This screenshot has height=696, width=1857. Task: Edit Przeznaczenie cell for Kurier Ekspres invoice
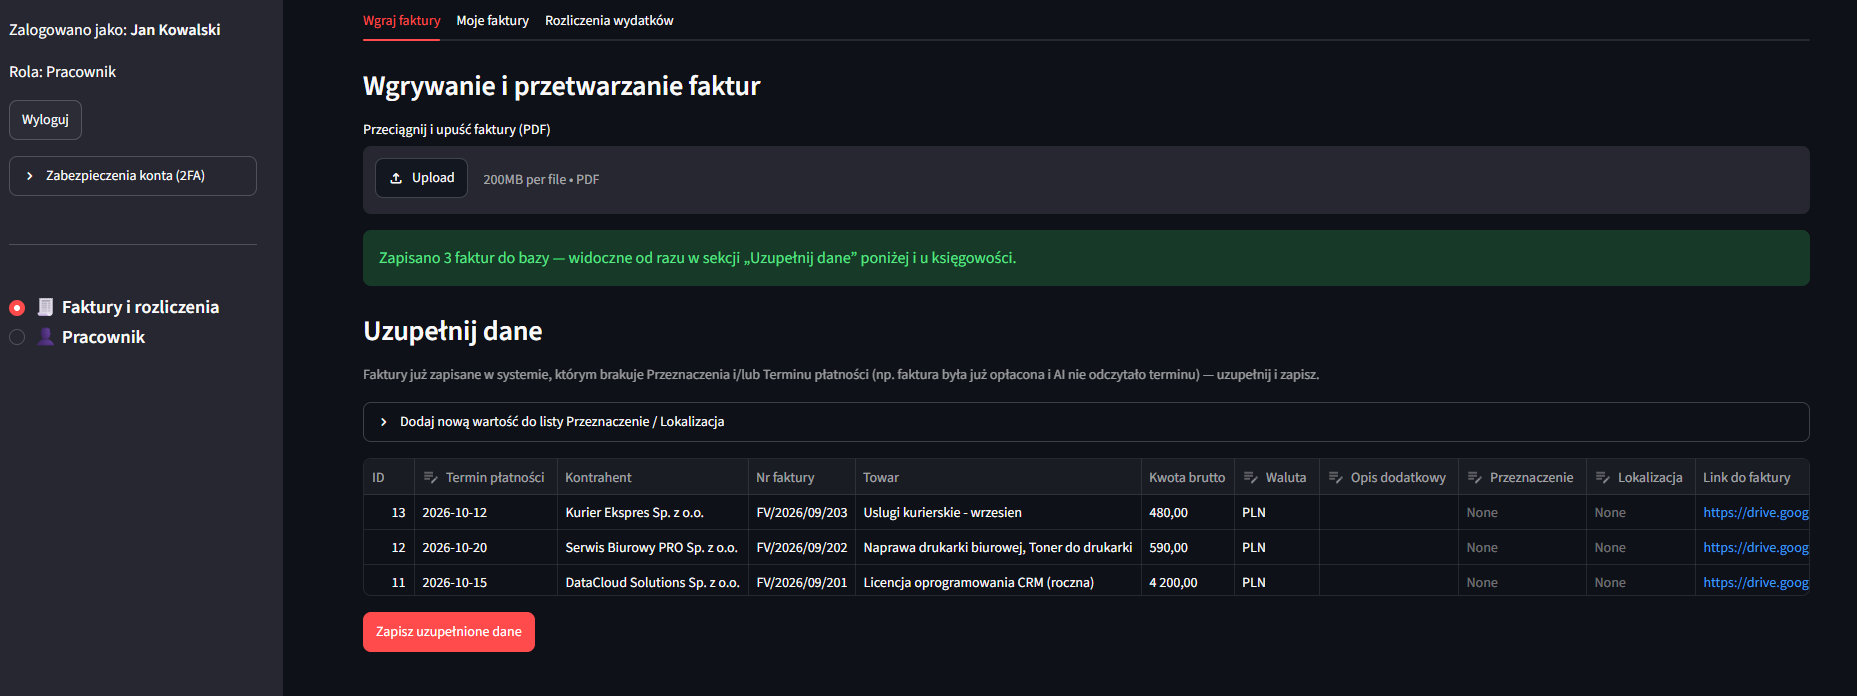click(x=1522, y=512)
